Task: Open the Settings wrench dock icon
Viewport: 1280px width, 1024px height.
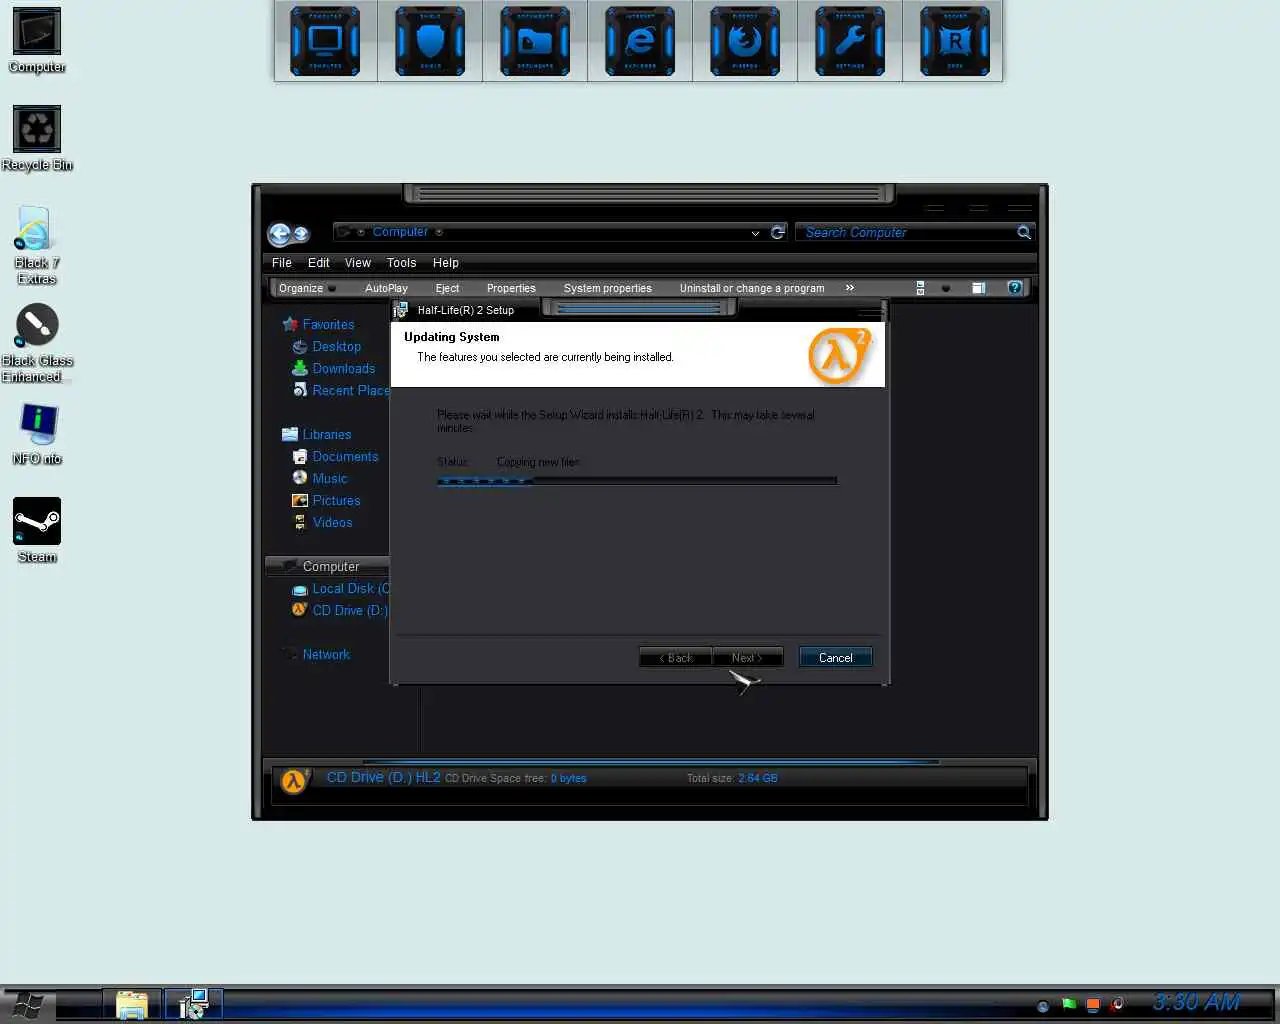Action: [x=850, y=41]
